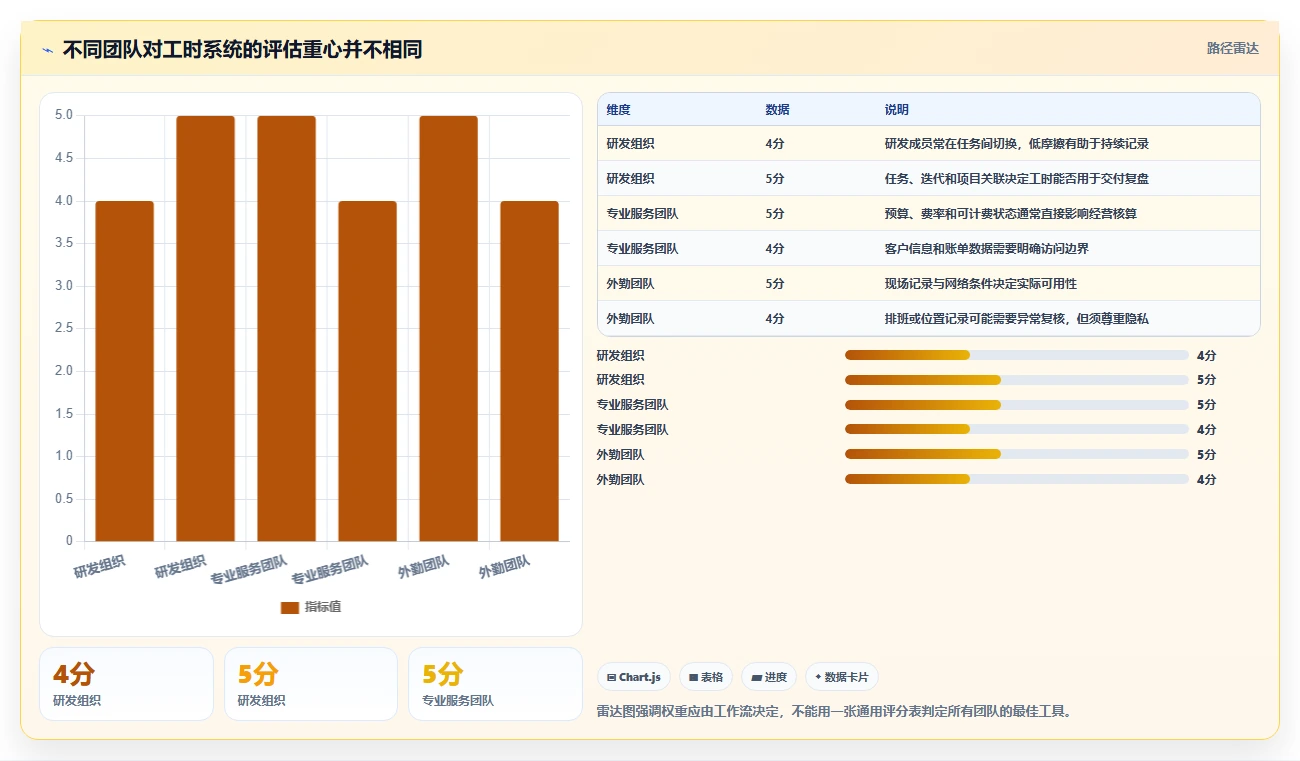Click the 维度 column header
Viewport: 1300px width, 761px height.
(x=618, y=110)
